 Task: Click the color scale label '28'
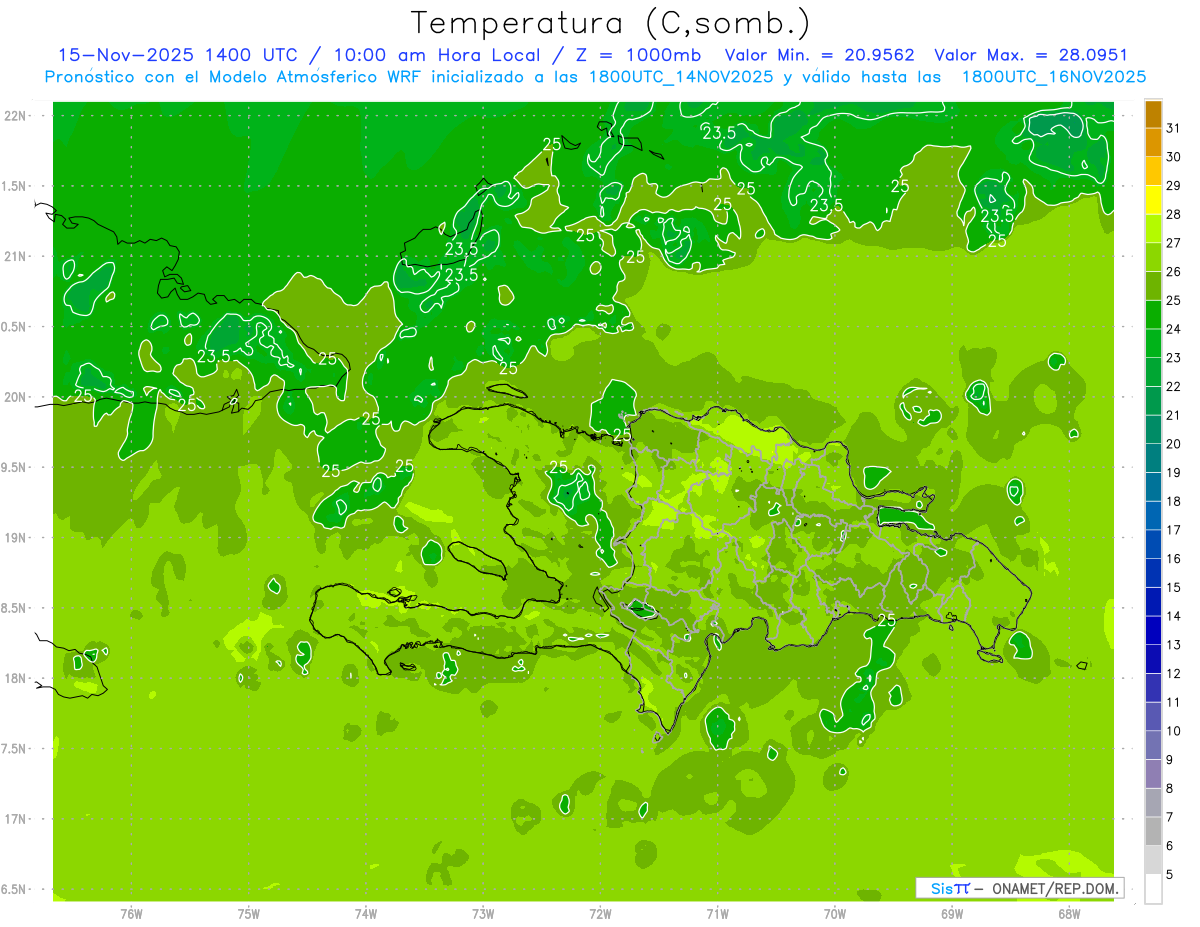pos(1174,214)
